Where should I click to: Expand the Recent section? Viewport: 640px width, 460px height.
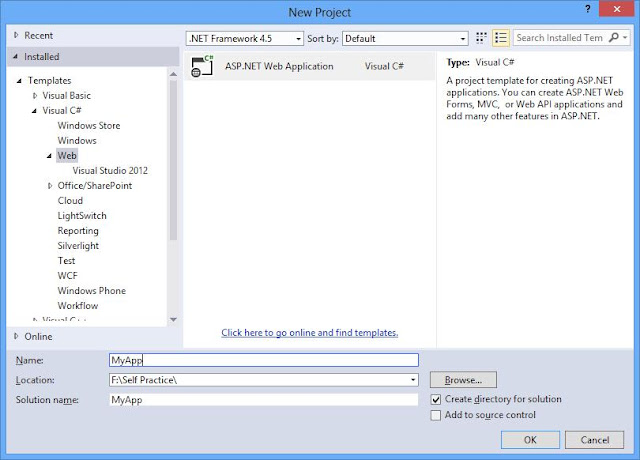16,35
